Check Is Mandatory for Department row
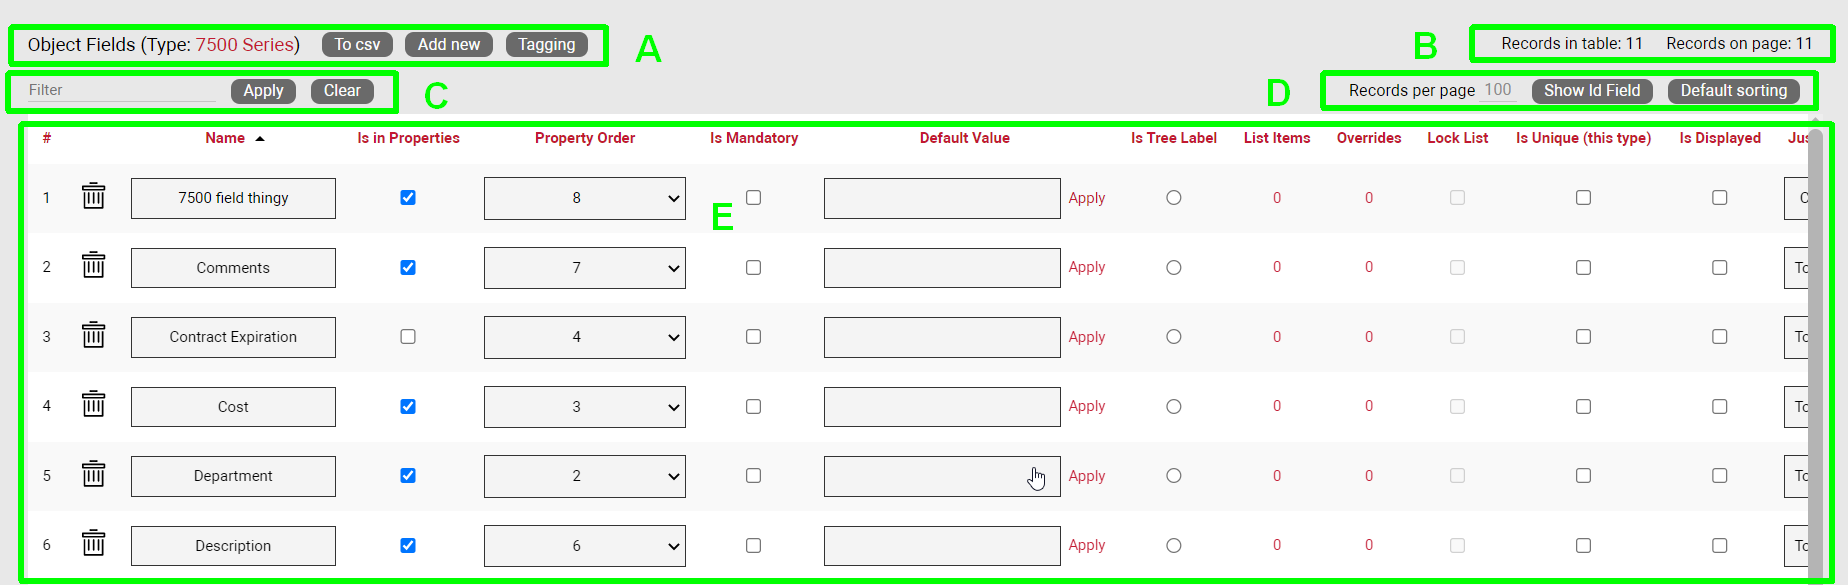Screen dimensions: 1848x585 pos(754,476)
